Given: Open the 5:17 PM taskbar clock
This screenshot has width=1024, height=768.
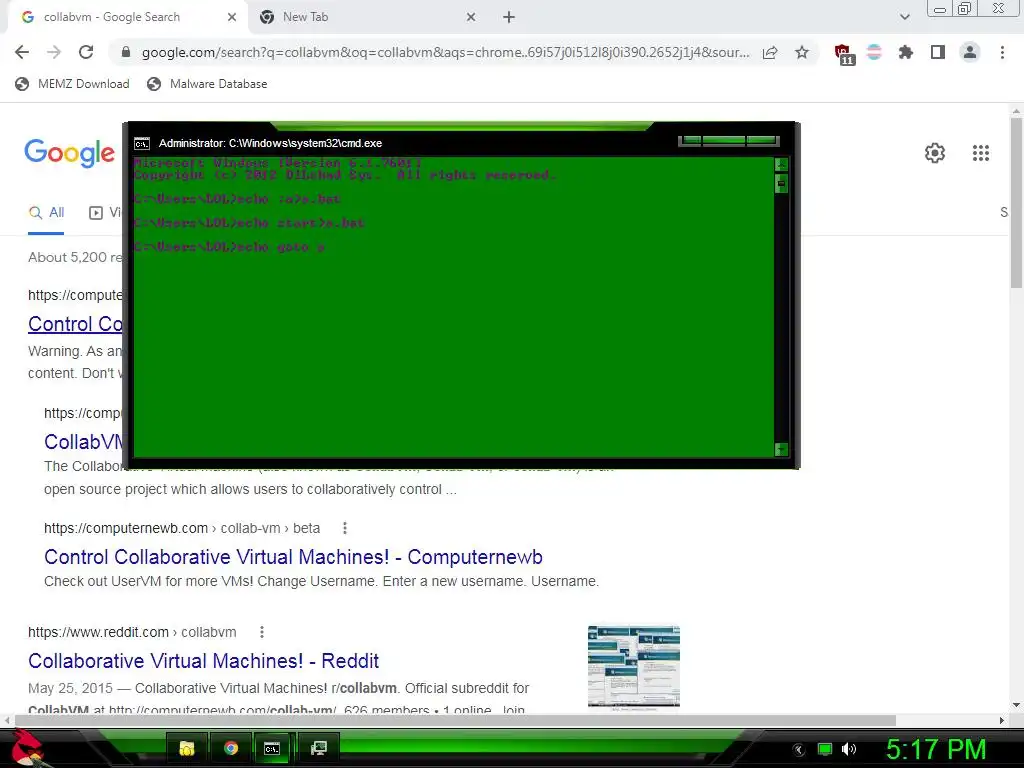Looking at the screenshot, I should (936, 749).
